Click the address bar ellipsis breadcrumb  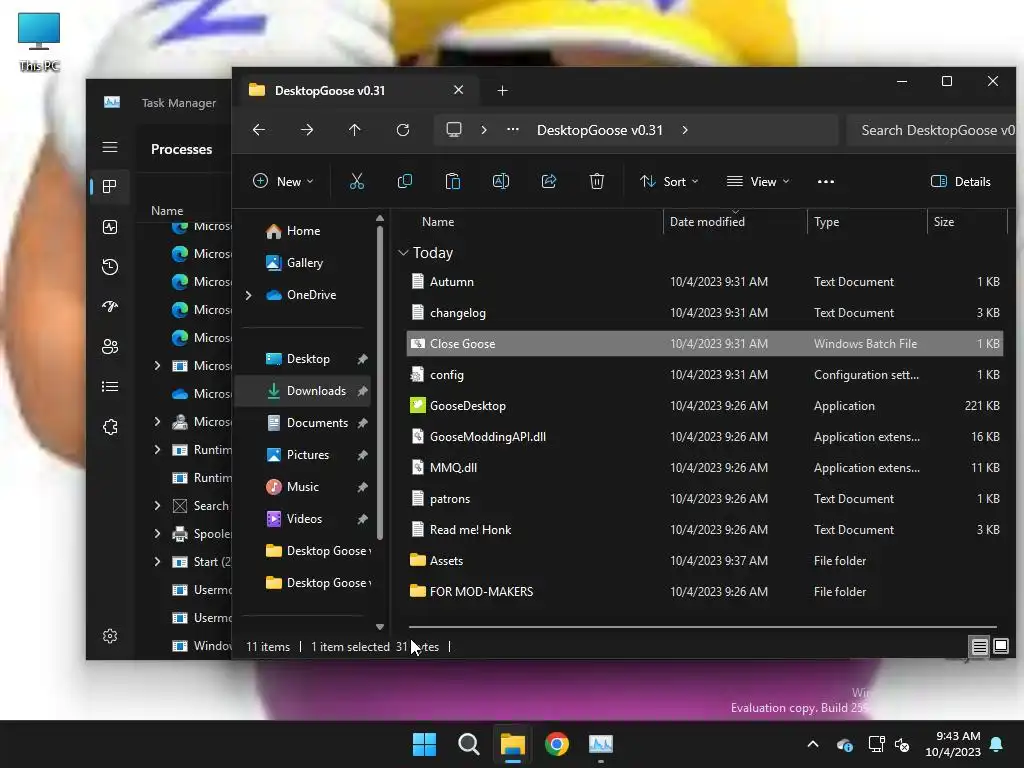513,129
